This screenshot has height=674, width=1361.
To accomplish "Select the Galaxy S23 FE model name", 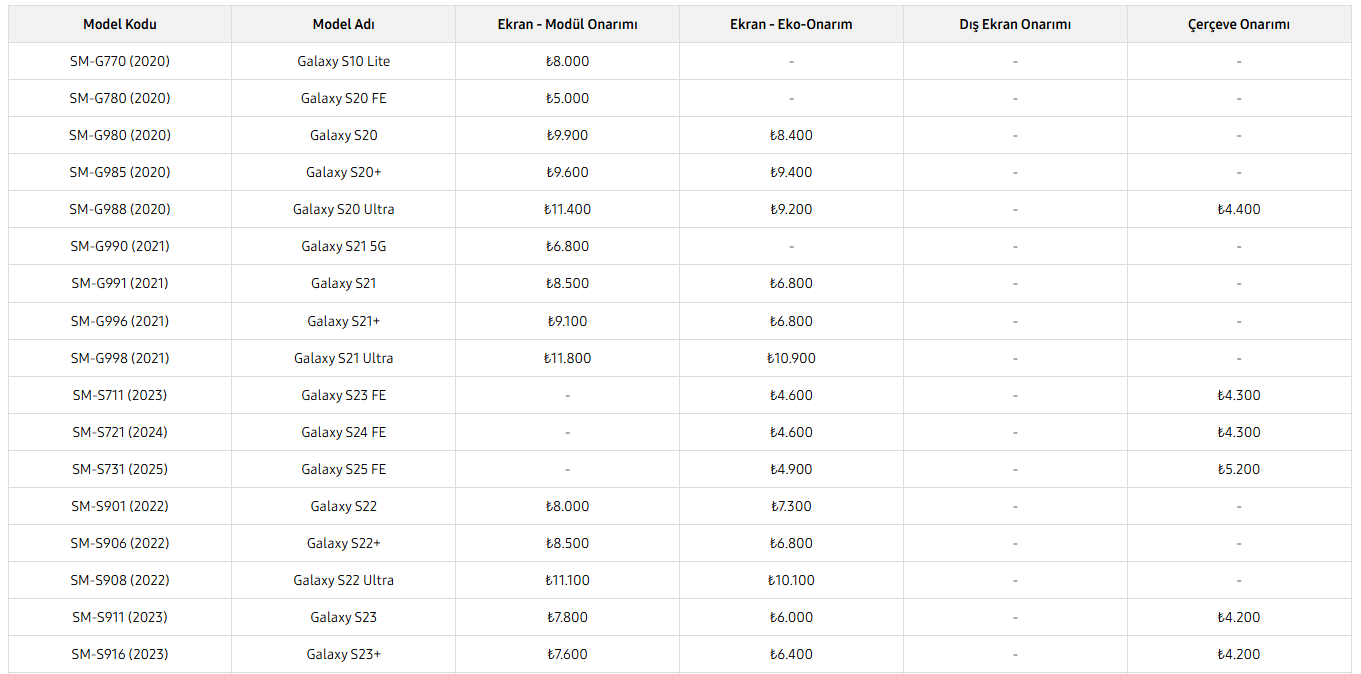I will pyautogui.click(x=344, y=395).
